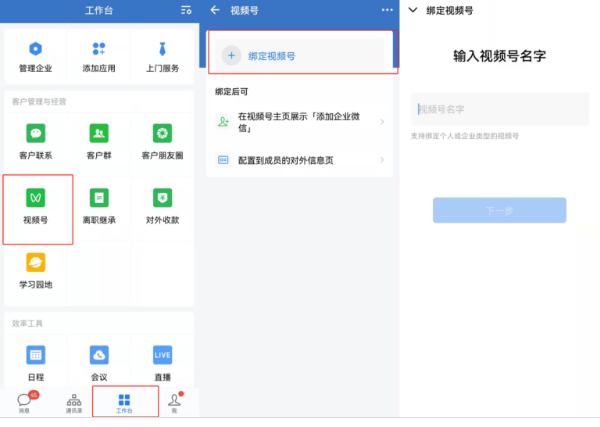Open 离职继承 (Resignation Inheritance) app
The image size is (600, 427).
click(x=98, y=205)
